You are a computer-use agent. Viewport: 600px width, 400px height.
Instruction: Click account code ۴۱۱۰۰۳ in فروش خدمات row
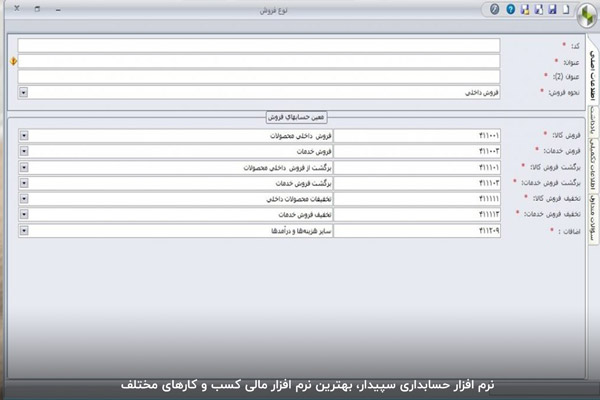click(x=417, y=151)
